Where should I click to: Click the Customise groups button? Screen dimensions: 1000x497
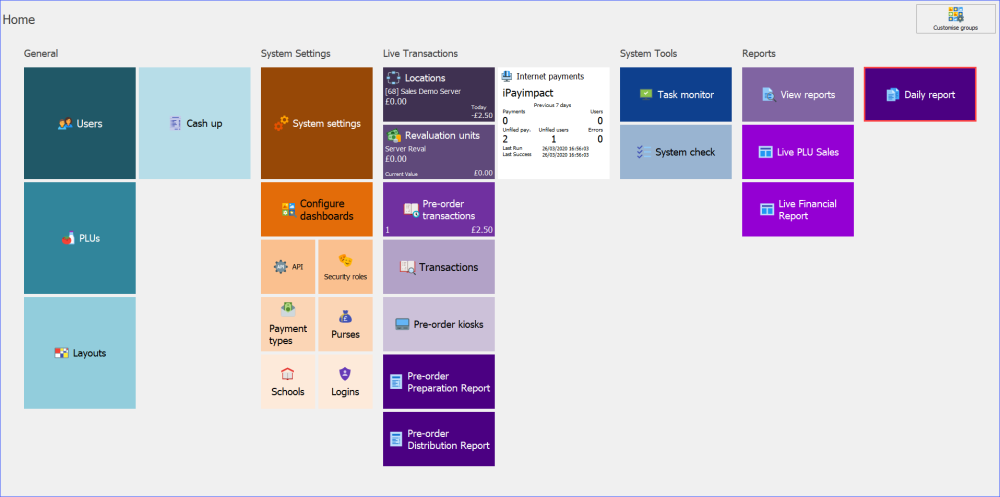coord(956,19)
